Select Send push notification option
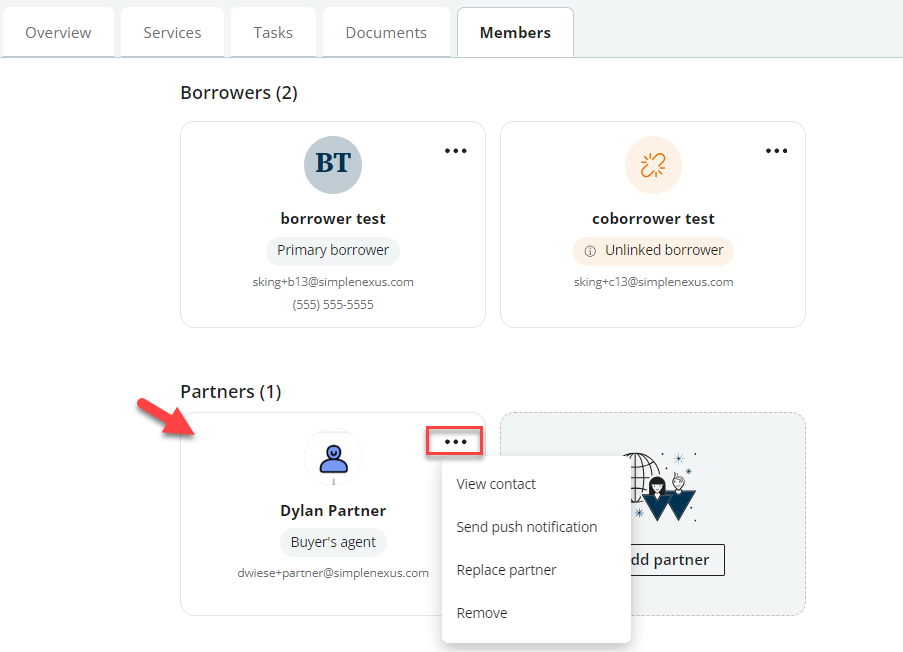 526,527
